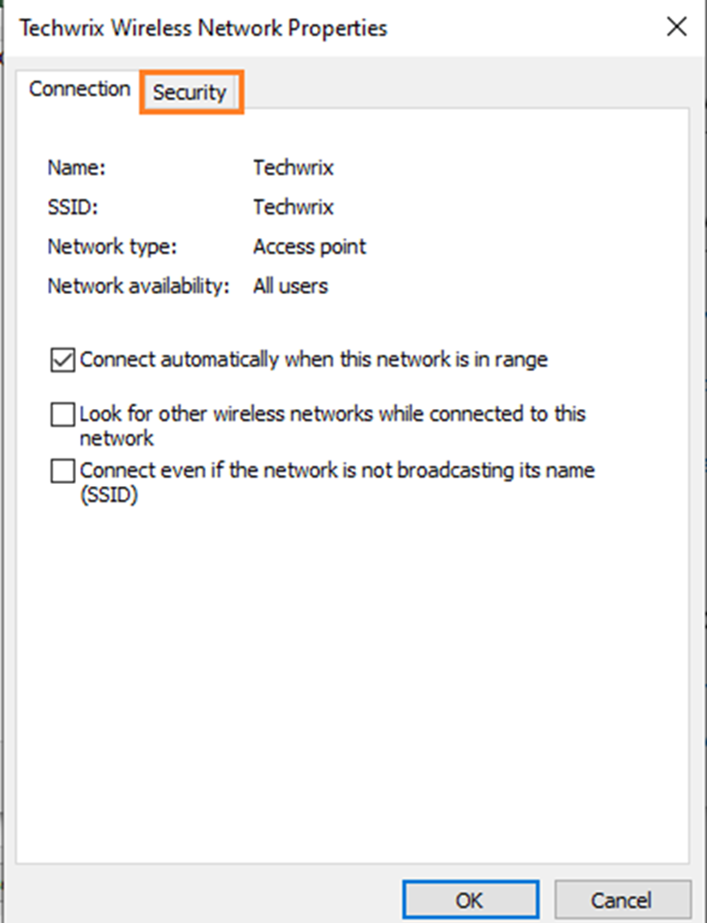Viewport: 707px width, 923px height.
Task: Select the Connection tab
Action: (78, 89)
